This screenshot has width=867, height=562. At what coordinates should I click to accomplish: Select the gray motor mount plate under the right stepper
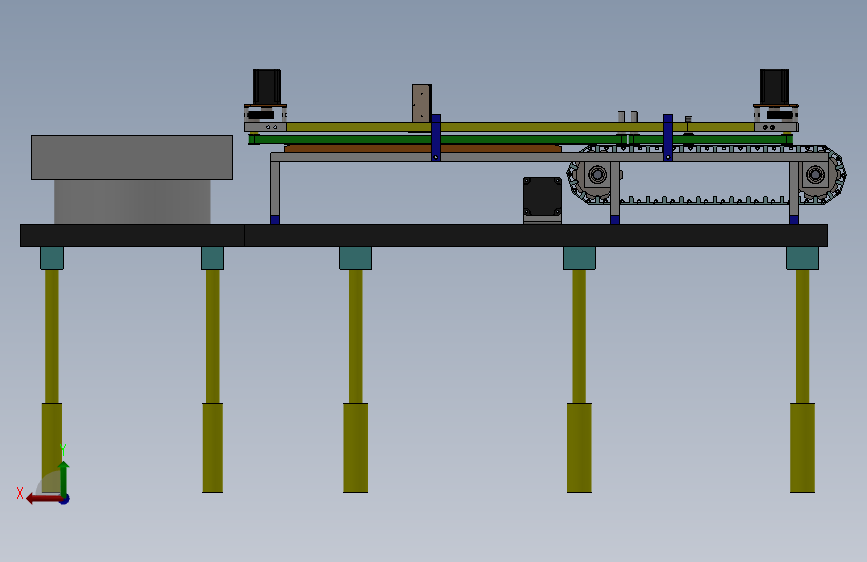click(x=776, y=127)
